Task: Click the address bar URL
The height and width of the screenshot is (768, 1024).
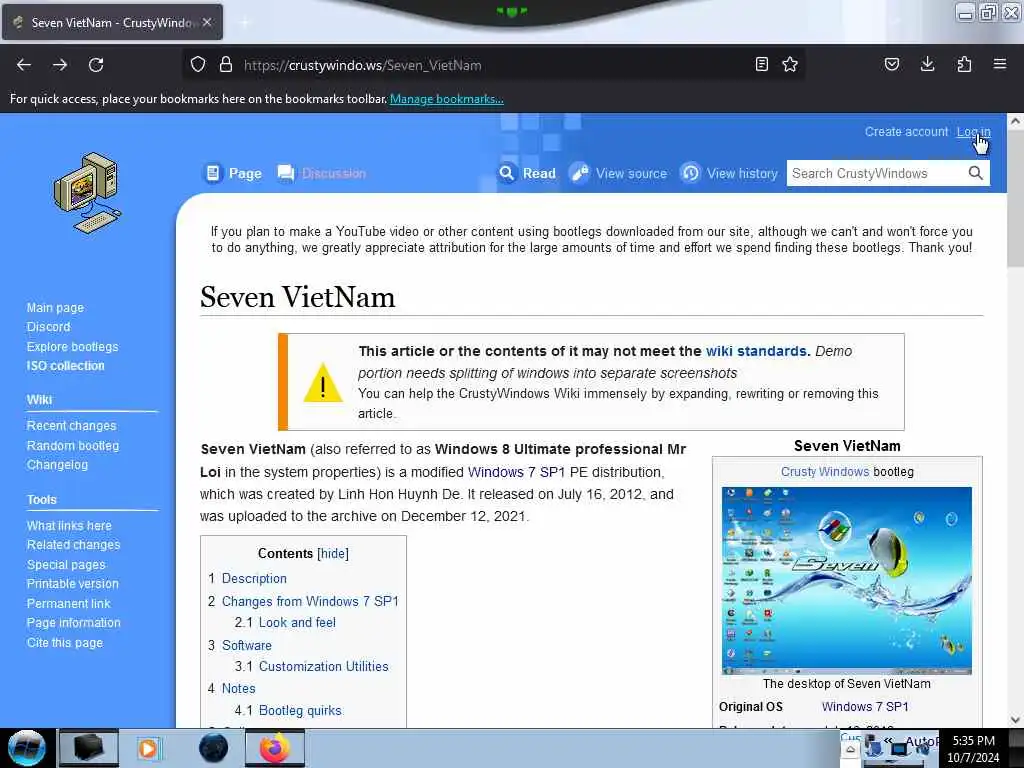Action: coord(362,65)
